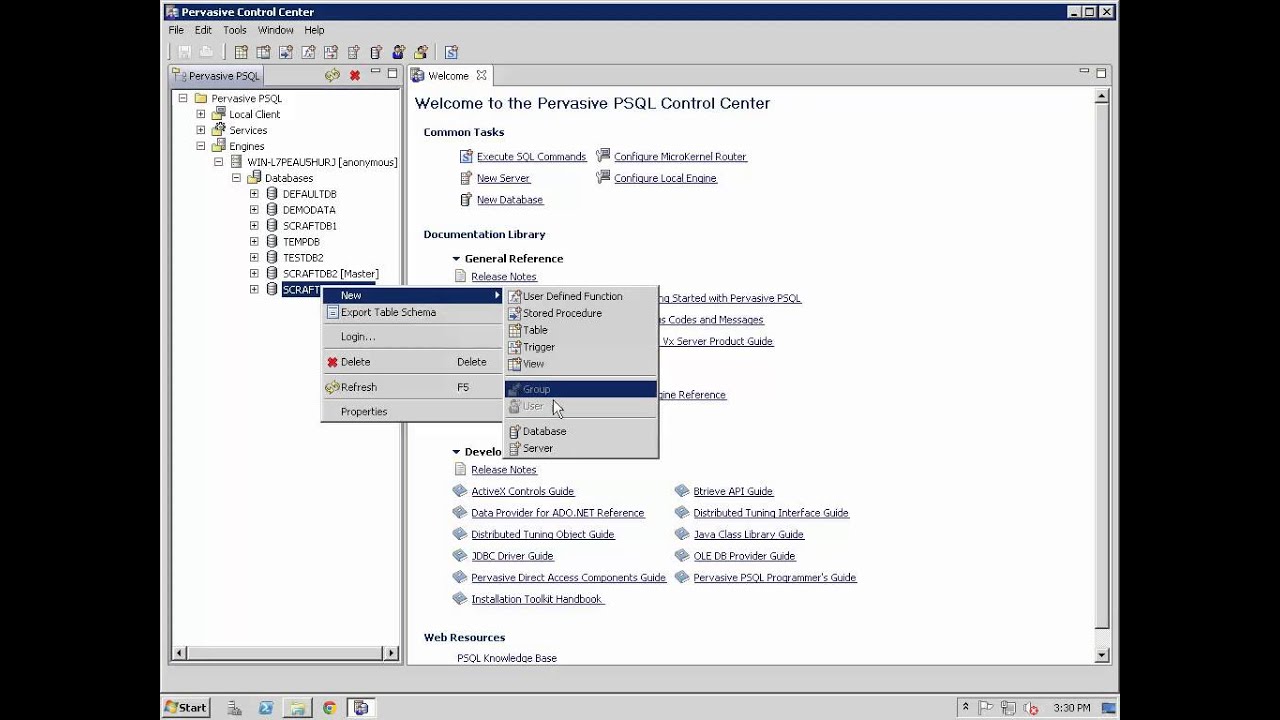Screen dimensions: 1280x720
Task: Click the New User Defined Function toolbar icon
Action: click(308, 52)
